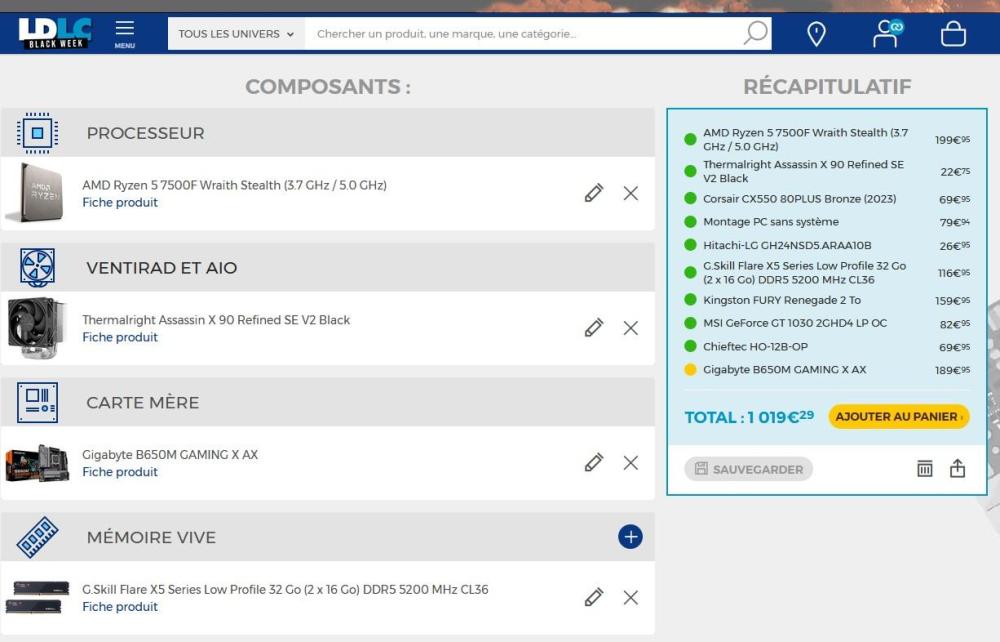This screenshot has height=642, width=1000.
Task: Expand the TOUS LES UNIVERS dropdown
Action: tap(236, 34)
